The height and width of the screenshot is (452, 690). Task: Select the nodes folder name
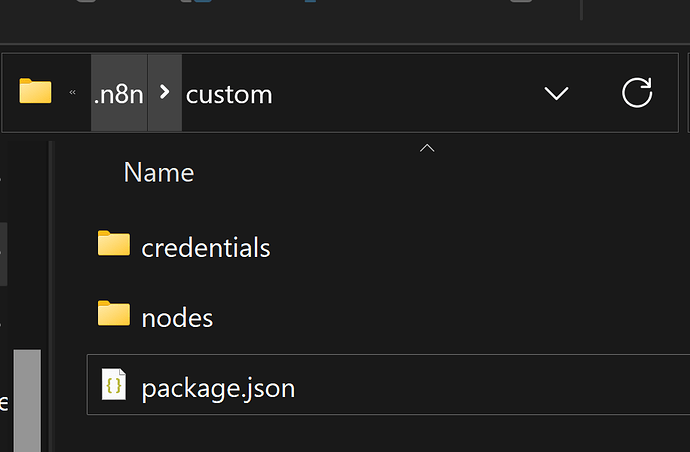click(177, 318)
